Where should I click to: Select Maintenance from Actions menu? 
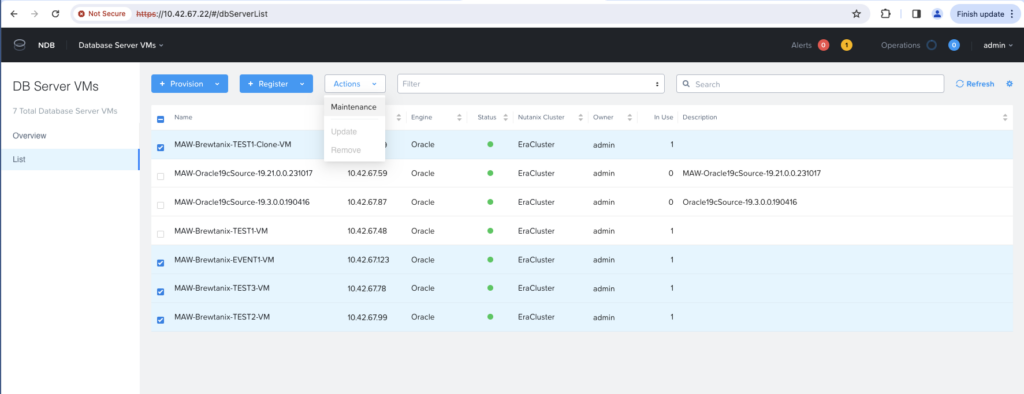point(354,107)
